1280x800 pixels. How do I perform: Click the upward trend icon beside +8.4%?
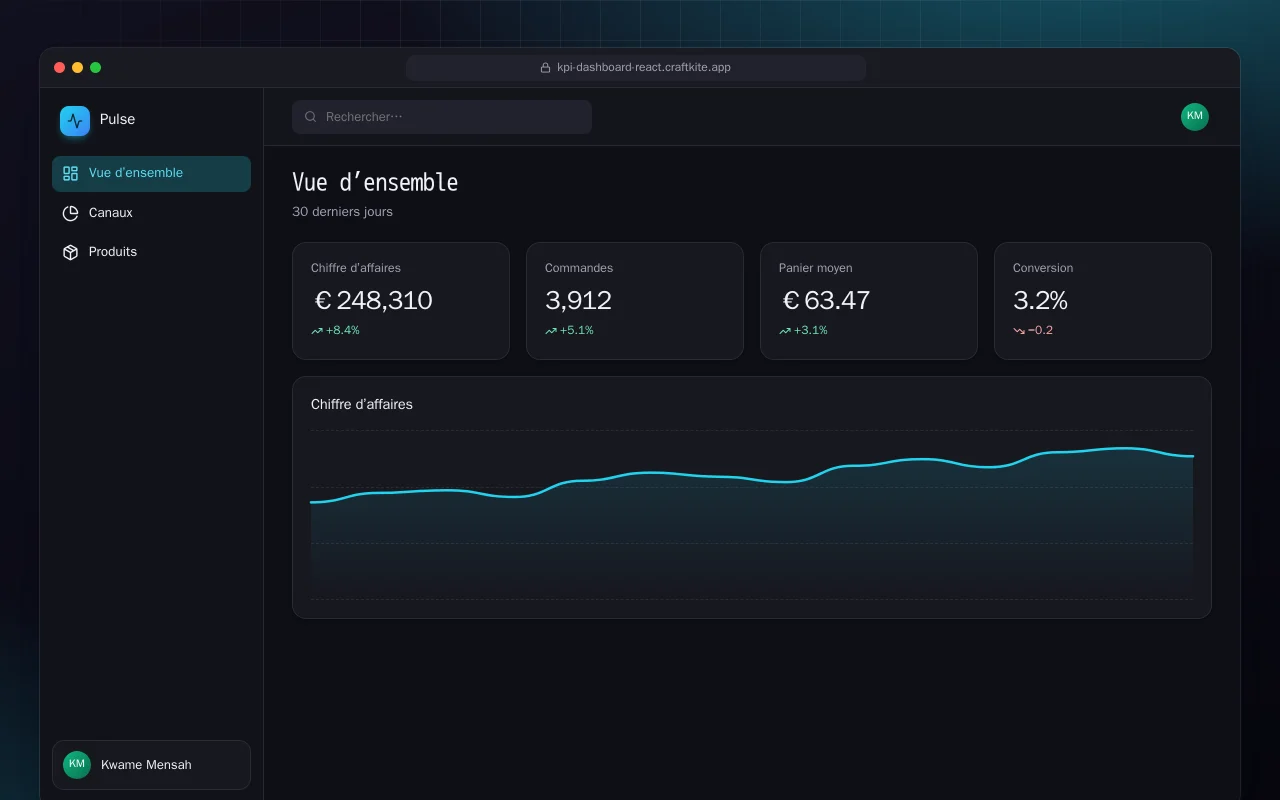(317, 331)
